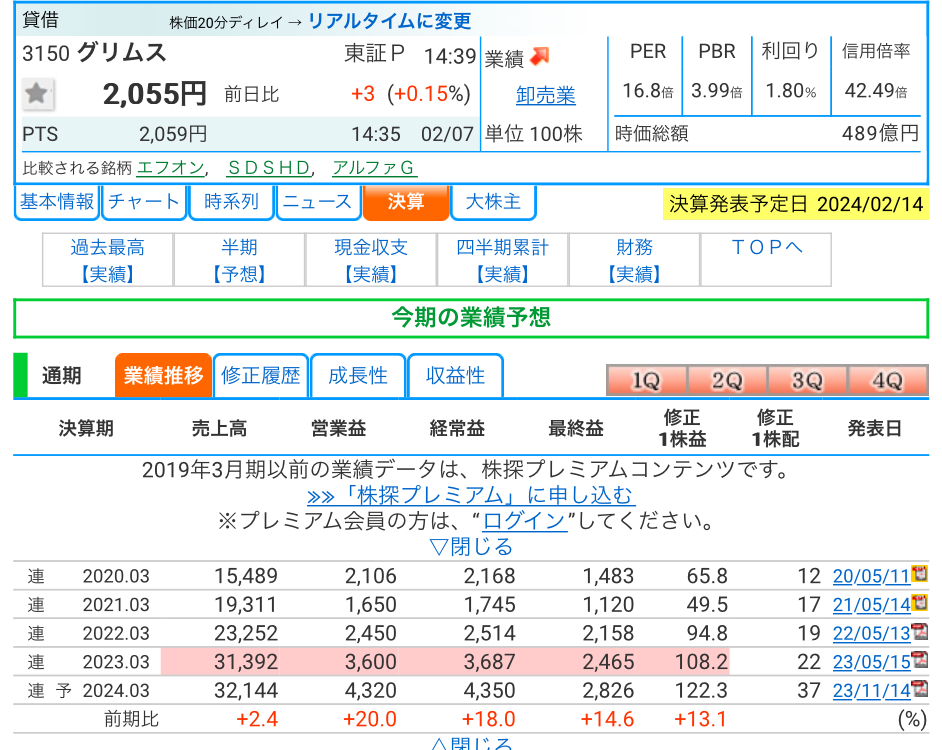Open PDF icon for 22/05/13 announcement
The width and height of the screenshot is (942, 750).
(919, 631)
